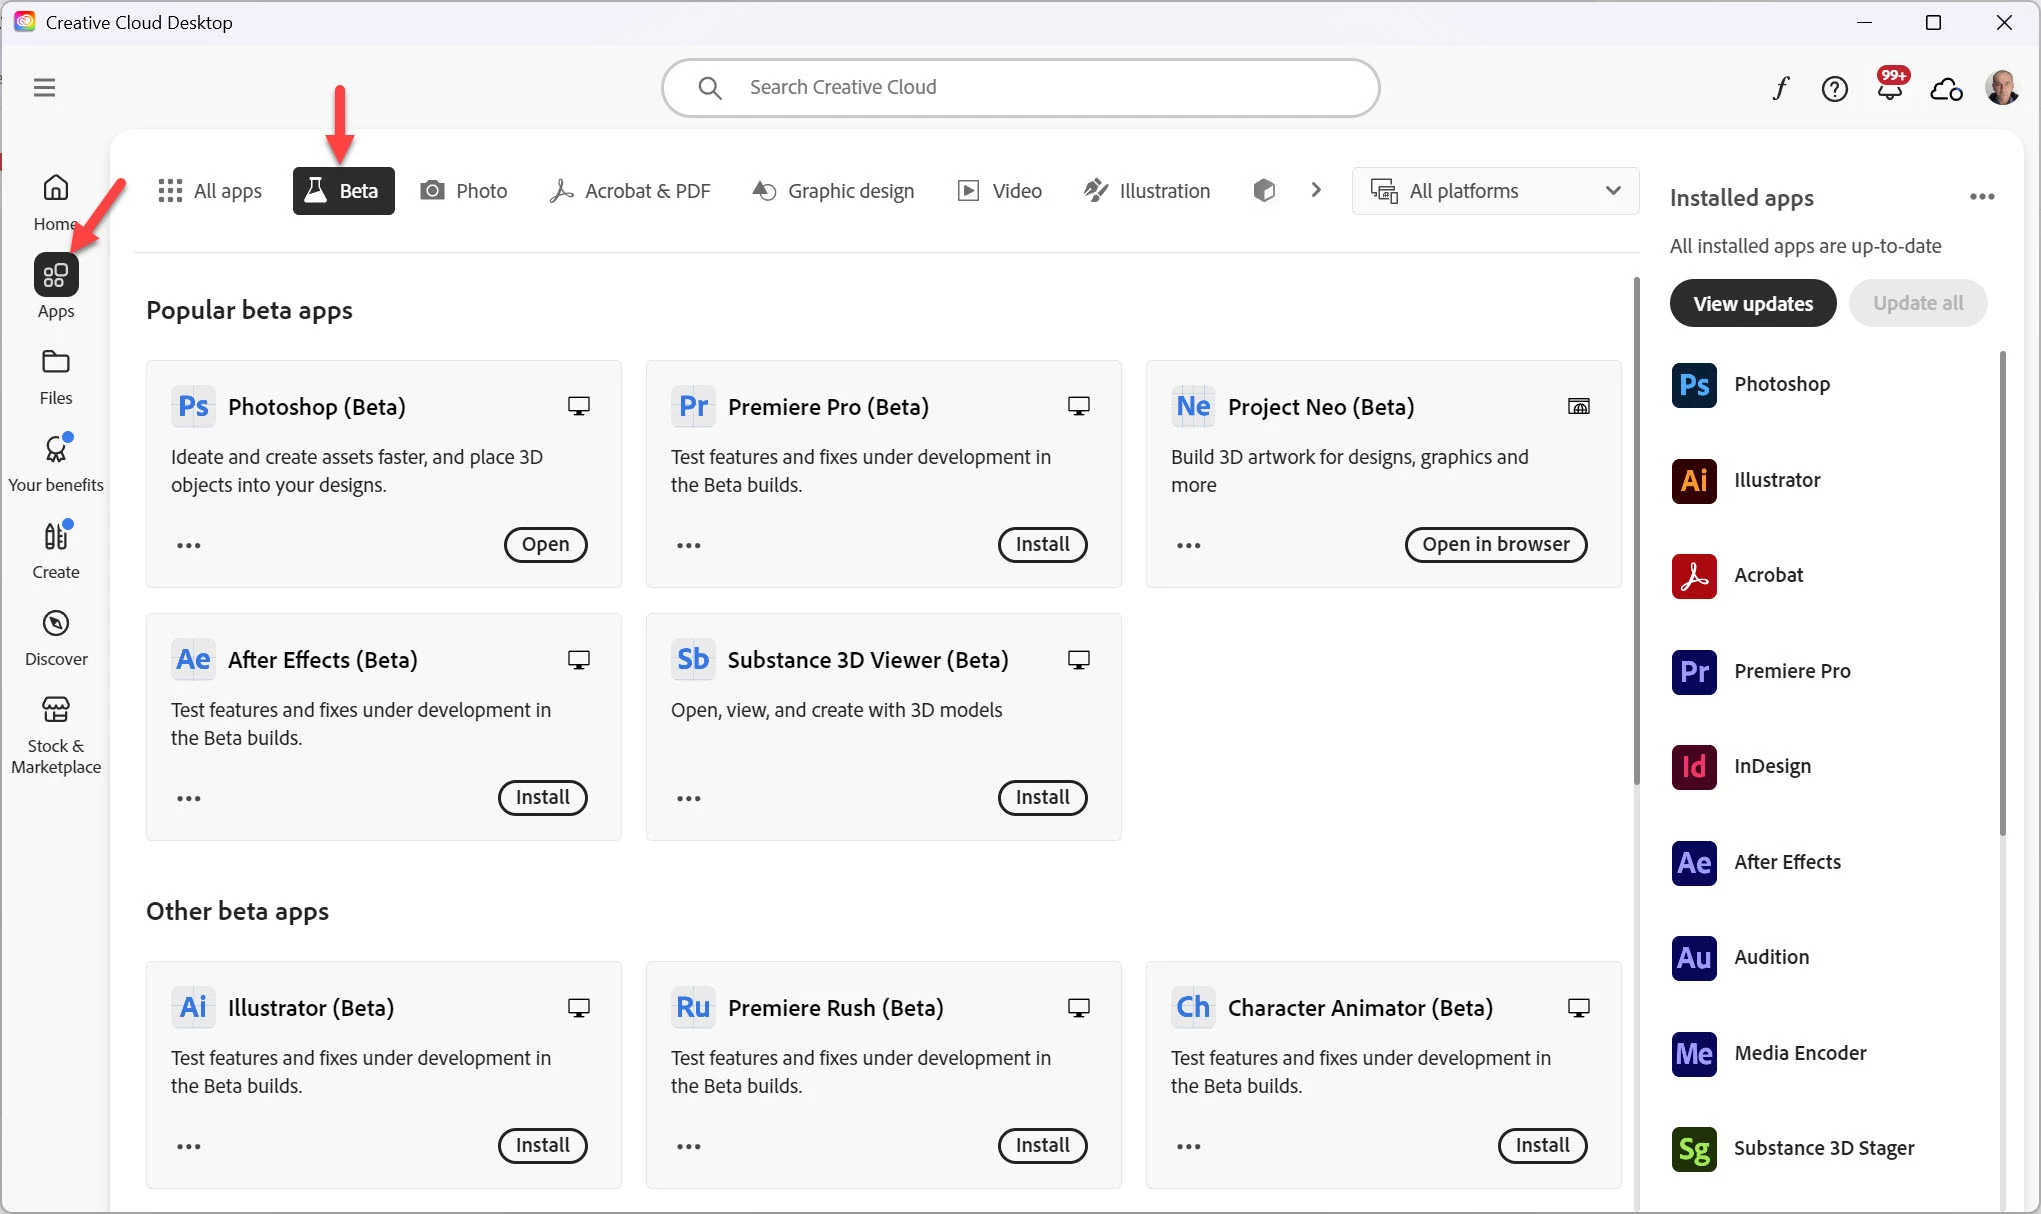2041x1214 pixels.
Task: Expand the All platforms dropdown
Action: 1495,191
